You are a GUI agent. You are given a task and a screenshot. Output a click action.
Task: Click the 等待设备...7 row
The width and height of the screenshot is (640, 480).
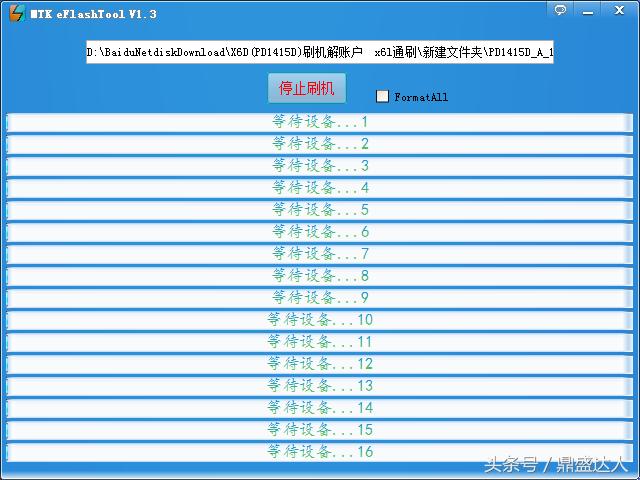click(320, 254)
